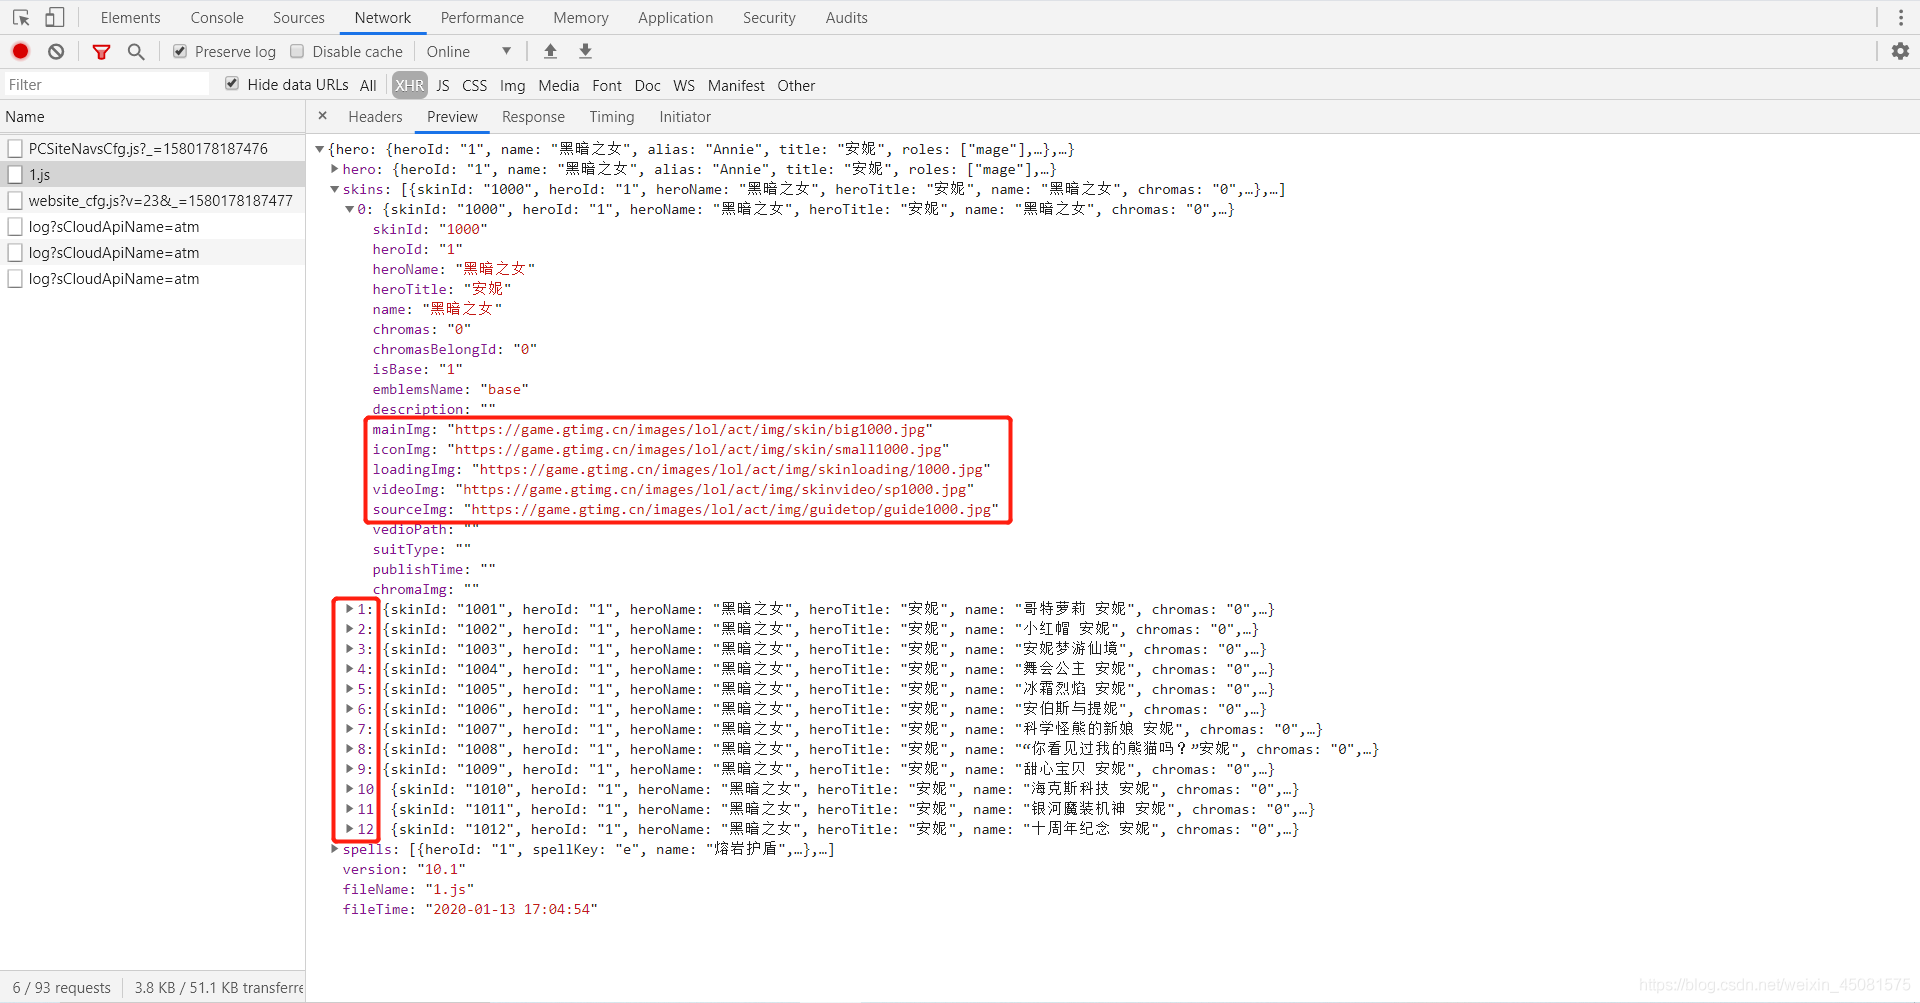
Task: Select website_cfg.js?v=23 request row
Action: click(152, 200)
